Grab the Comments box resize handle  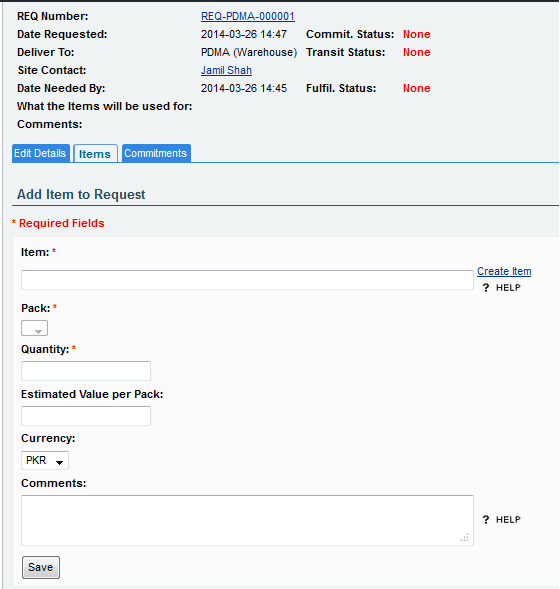click(465, 538)
